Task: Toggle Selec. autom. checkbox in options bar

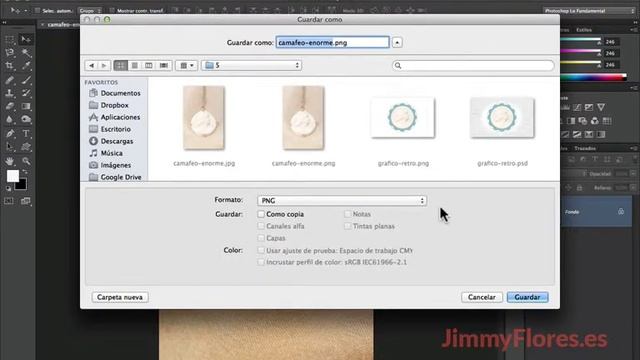Action: point(37,11)
